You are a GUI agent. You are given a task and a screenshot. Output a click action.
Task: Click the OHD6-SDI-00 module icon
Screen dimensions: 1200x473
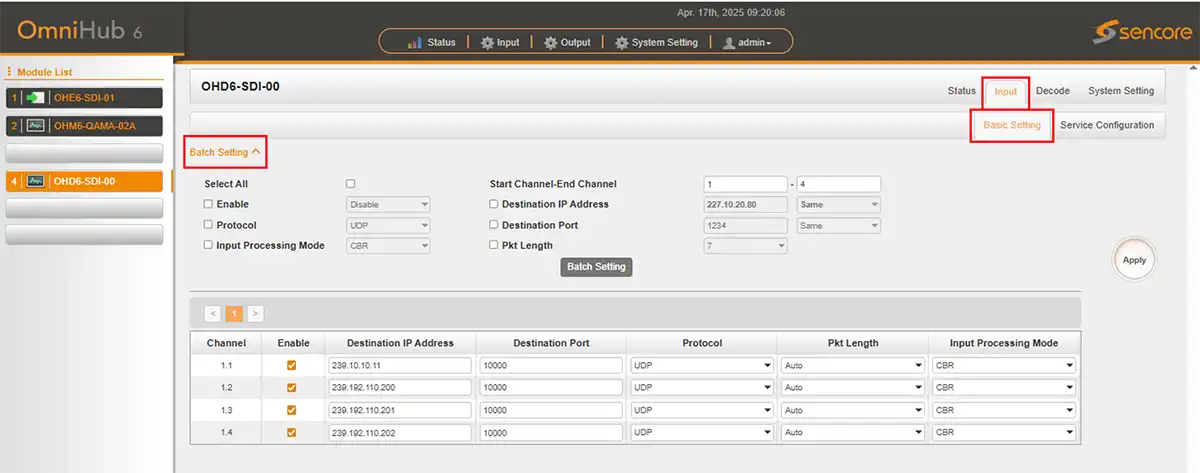(x=36, y=181)
